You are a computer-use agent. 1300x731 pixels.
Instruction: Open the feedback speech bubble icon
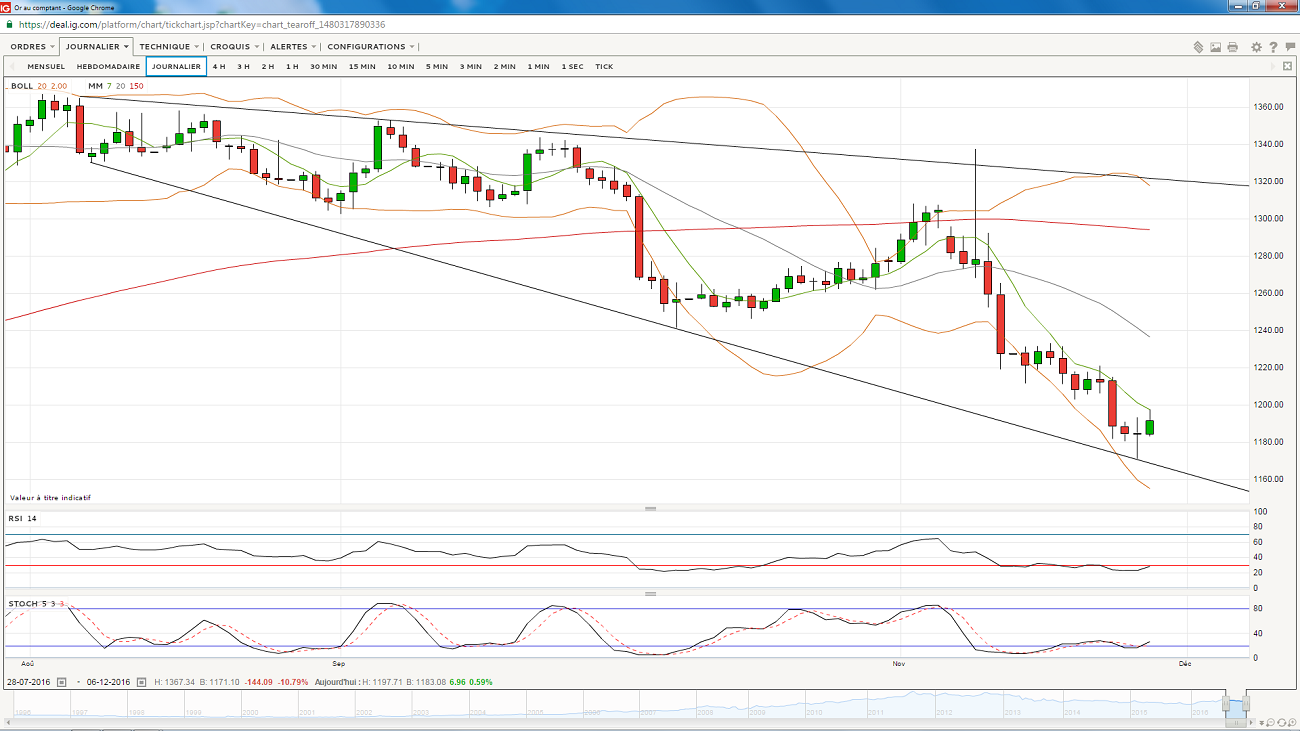click(x=1289, y=47)
